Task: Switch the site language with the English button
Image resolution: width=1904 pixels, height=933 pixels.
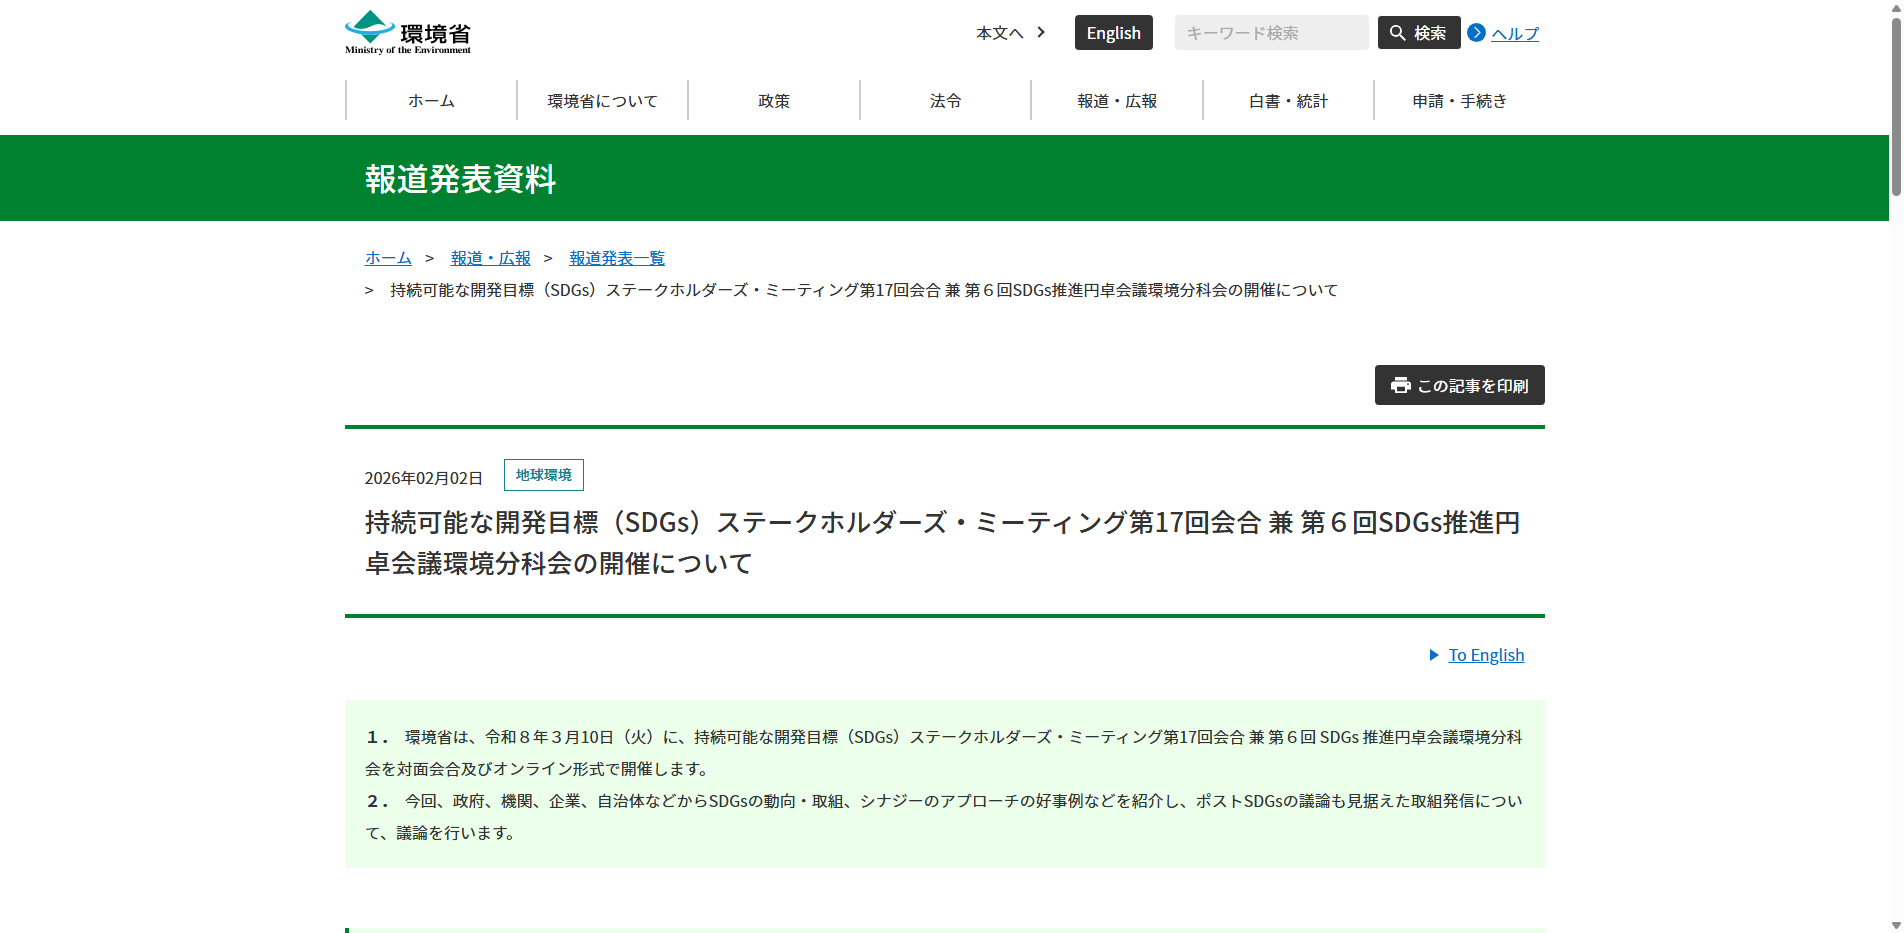Action: pyautogui.click(x=1113, y=33)
